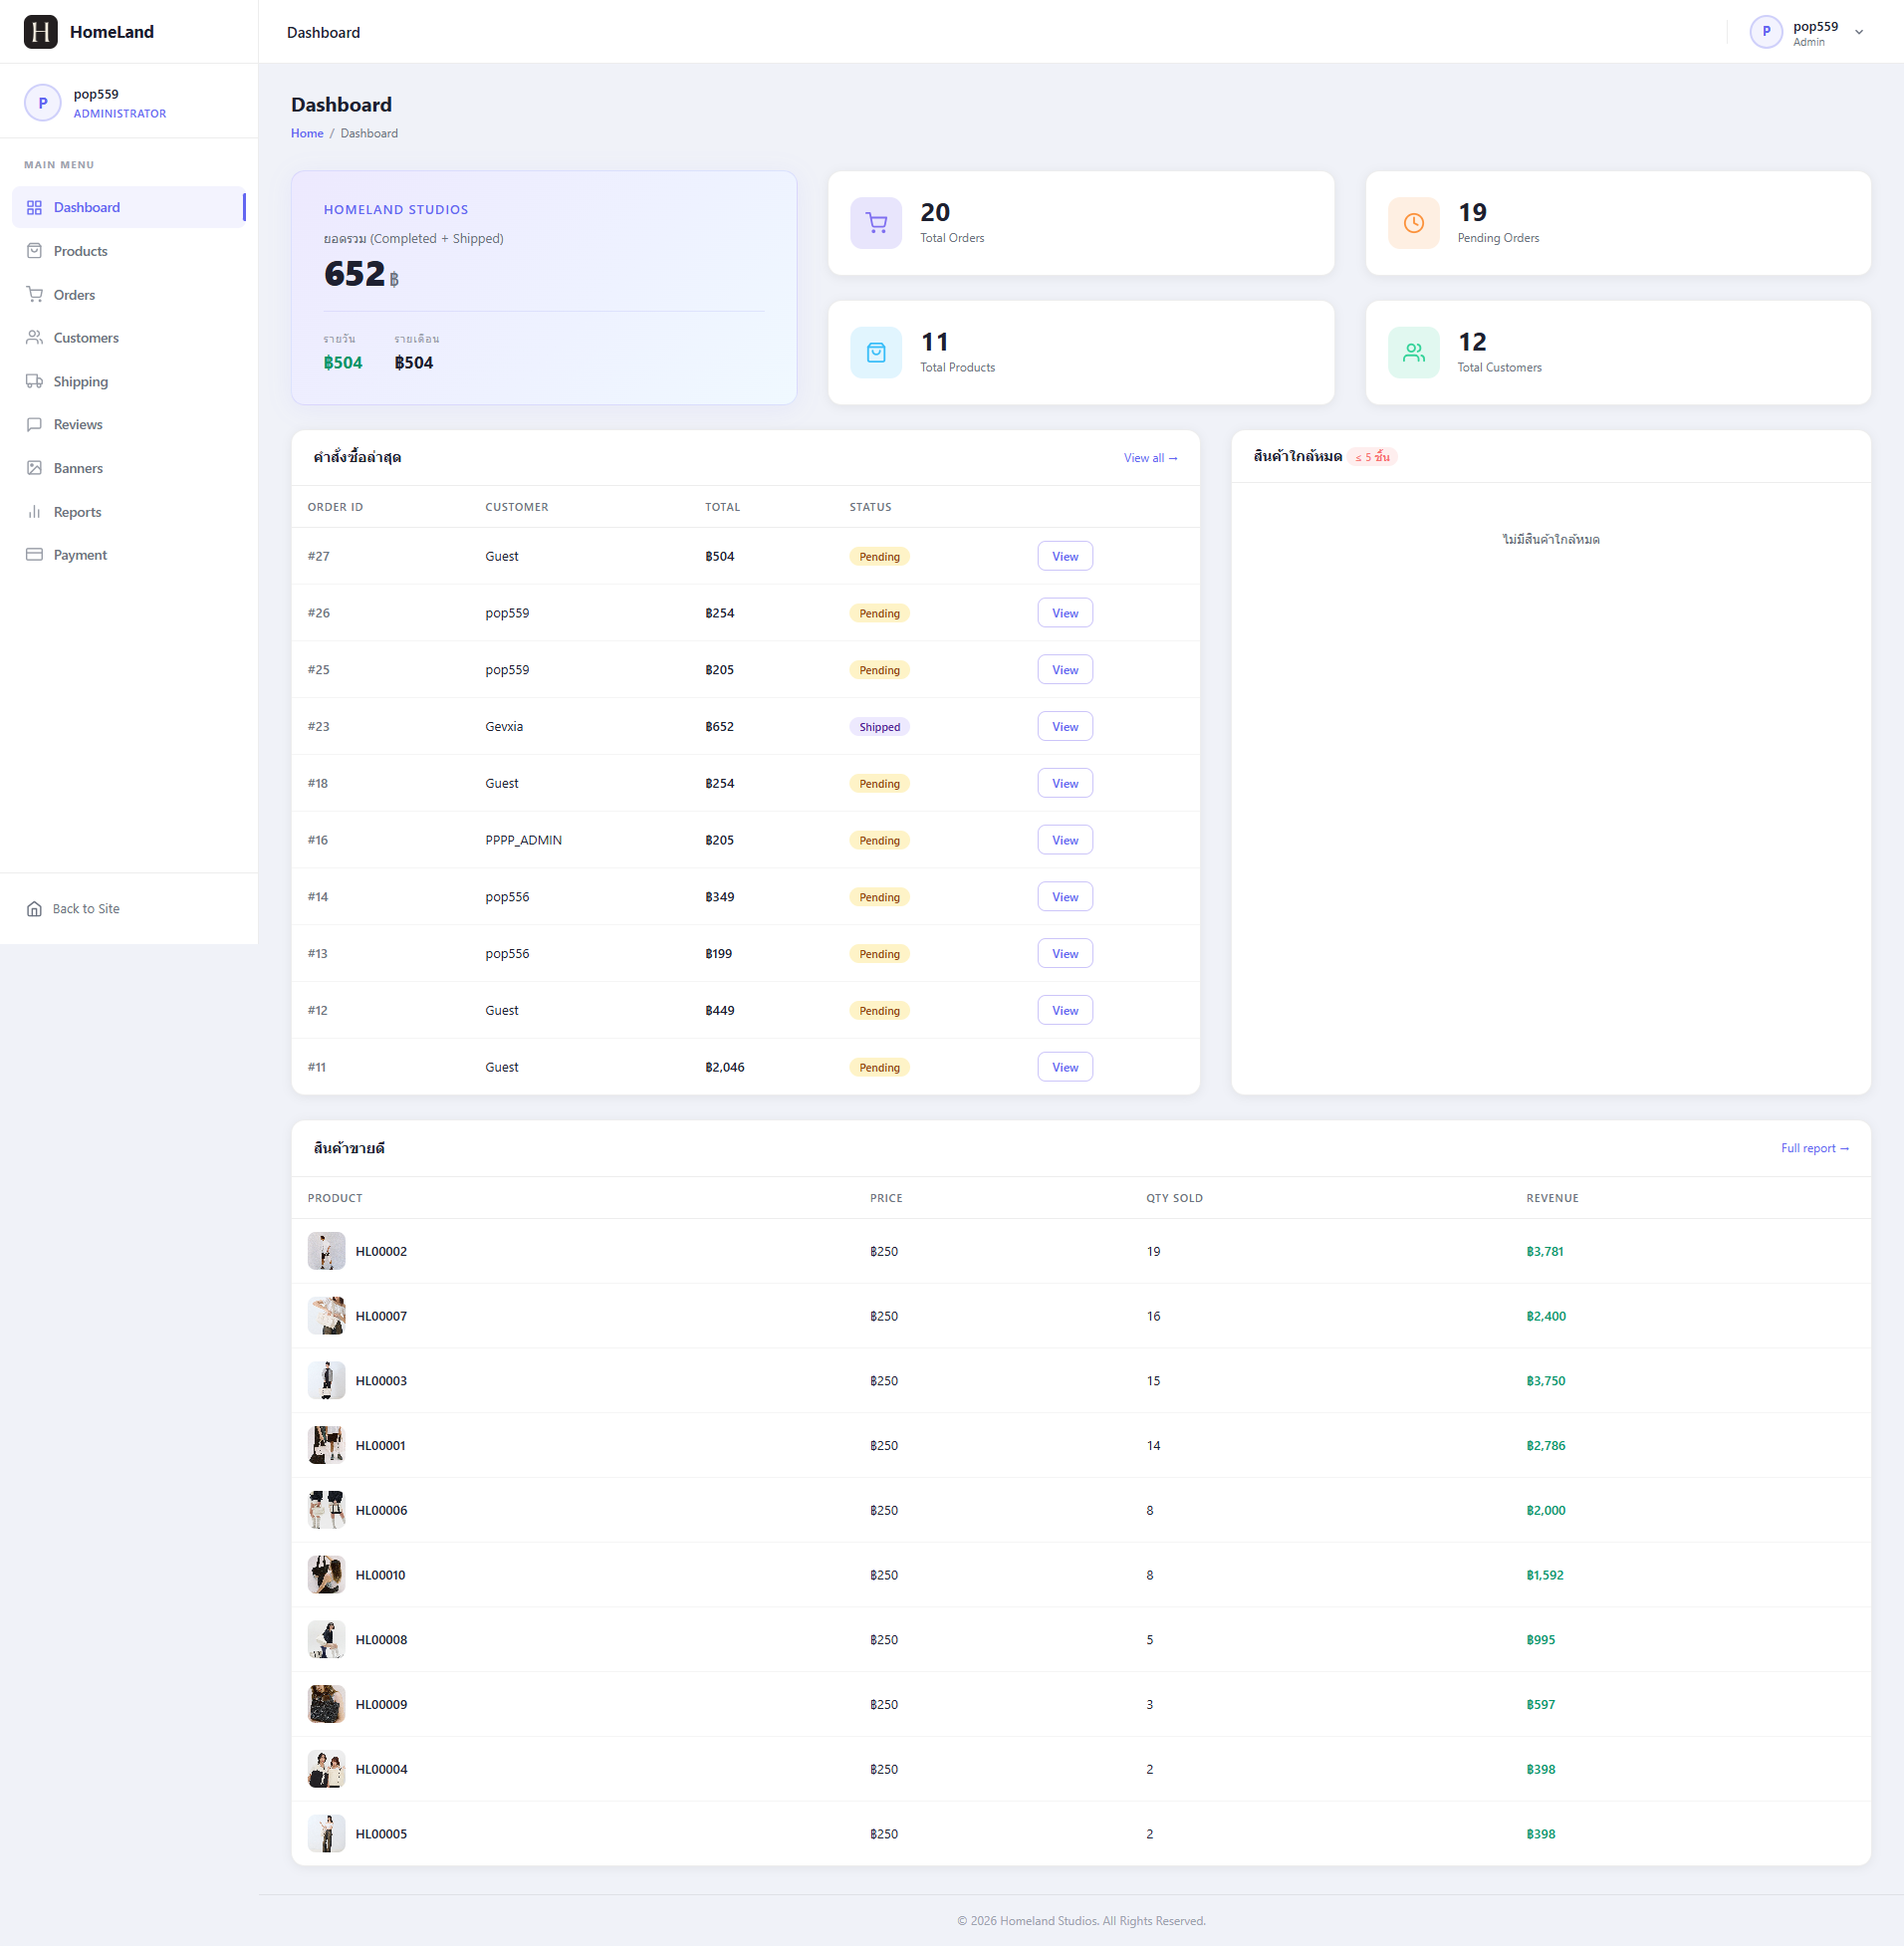Click the top-right P avatar icon
1904x1946 pixels.
pos(1766,32)
